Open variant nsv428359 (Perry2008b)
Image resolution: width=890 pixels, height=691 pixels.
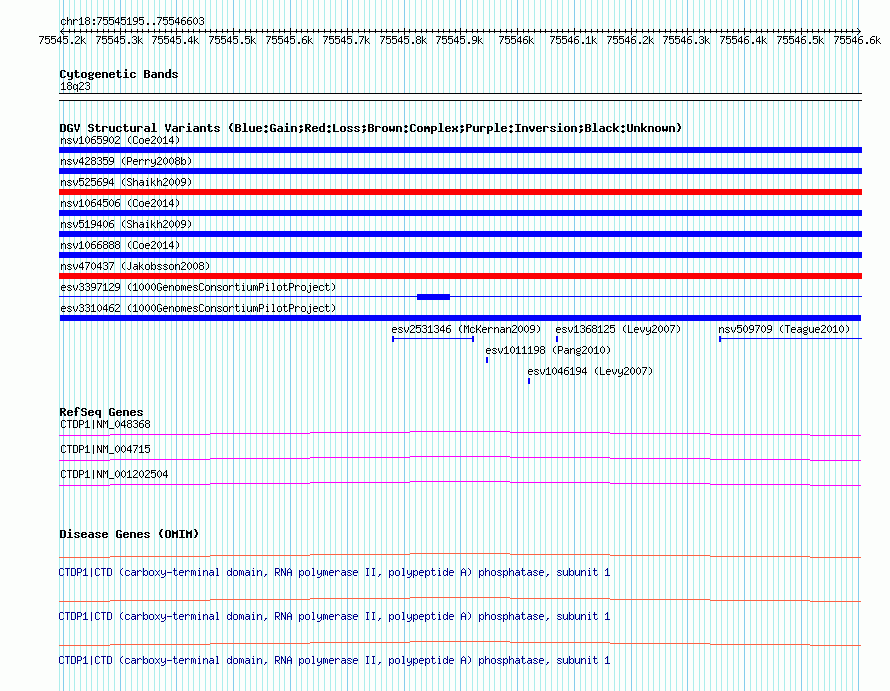[x=126, y=161]
